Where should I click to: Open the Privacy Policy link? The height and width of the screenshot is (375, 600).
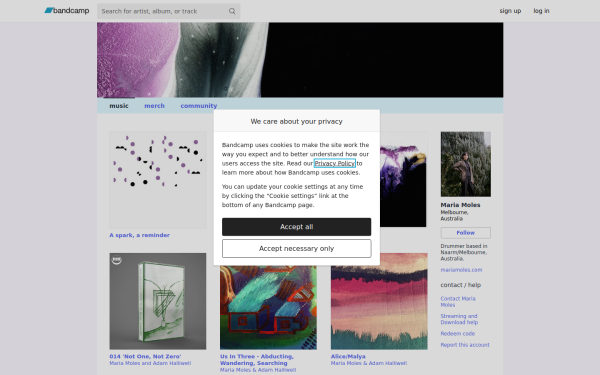coord(334,163)
